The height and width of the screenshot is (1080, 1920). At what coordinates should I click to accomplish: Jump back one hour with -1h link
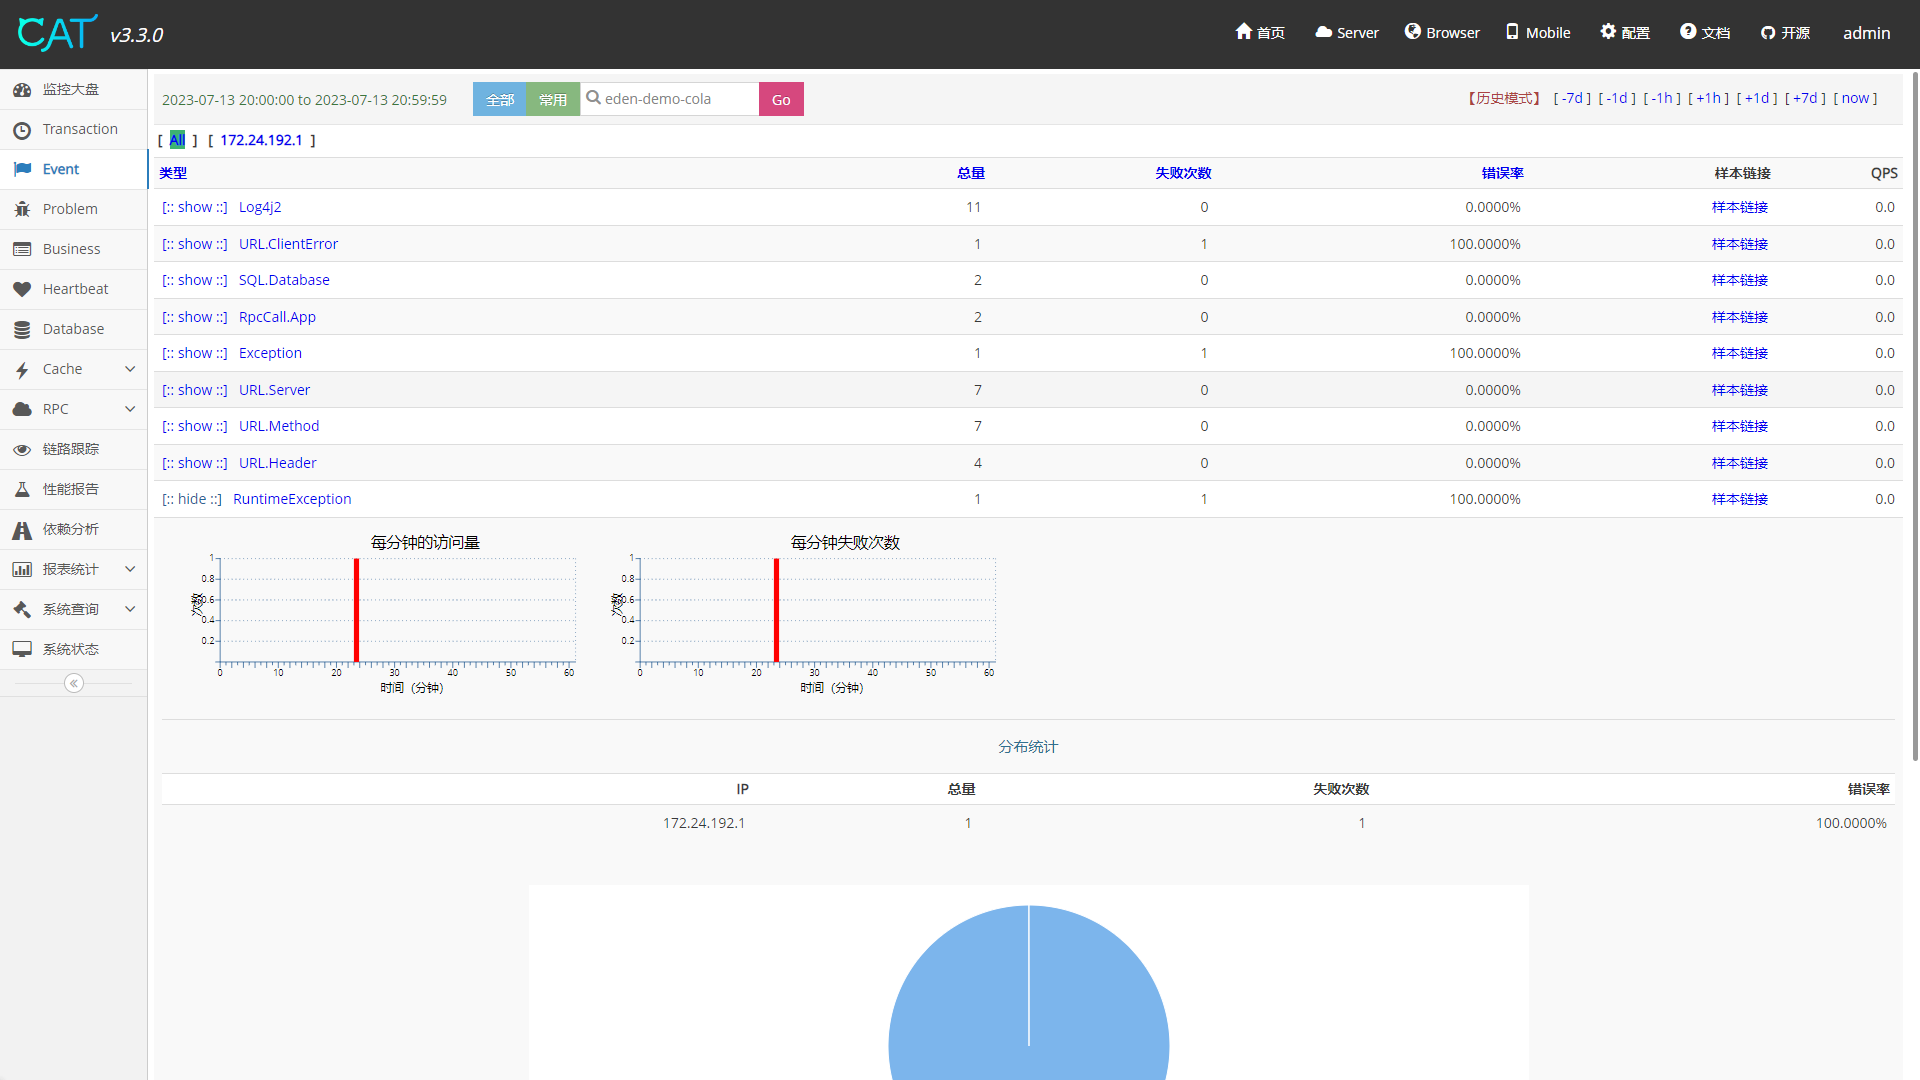(1662, 98)
